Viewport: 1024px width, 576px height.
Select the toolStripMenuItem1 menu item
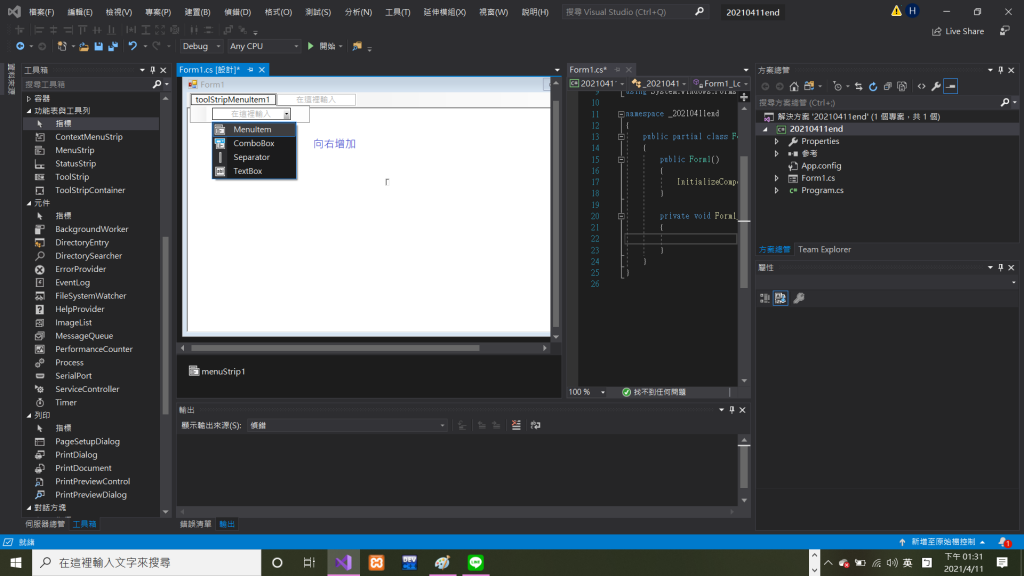click(x=233, y=99)
